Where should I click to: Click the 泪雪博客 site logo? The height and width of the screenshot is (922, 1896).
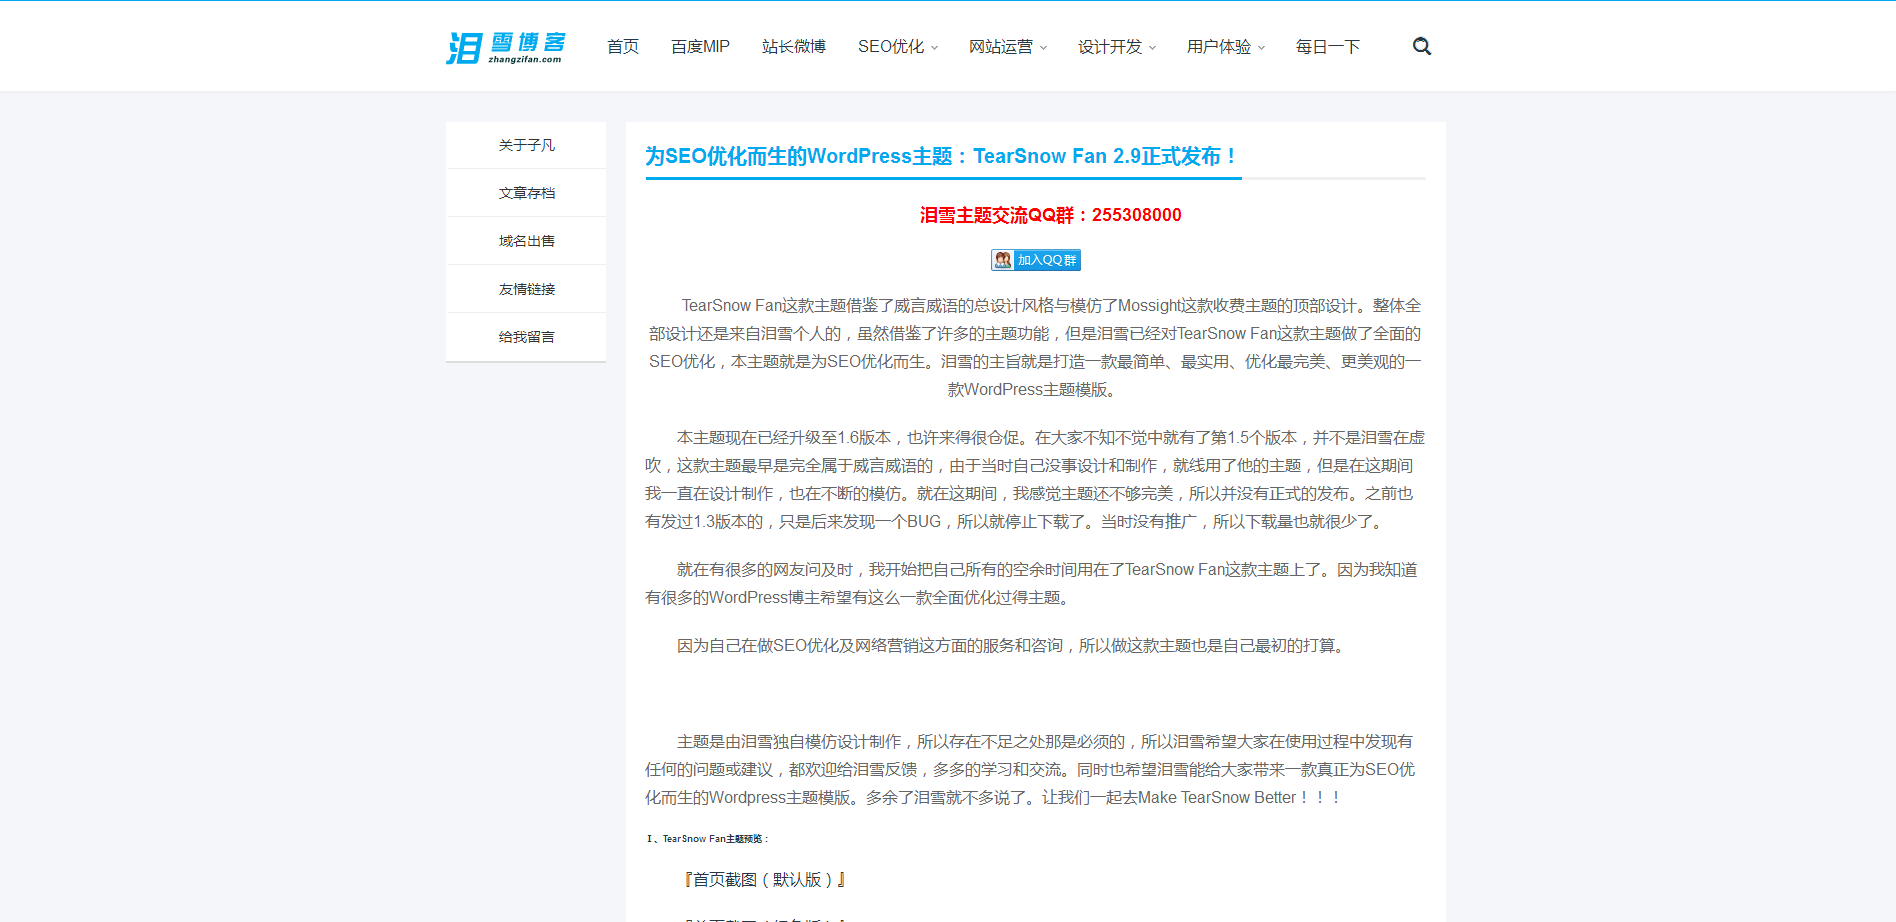tap(506, 47)
